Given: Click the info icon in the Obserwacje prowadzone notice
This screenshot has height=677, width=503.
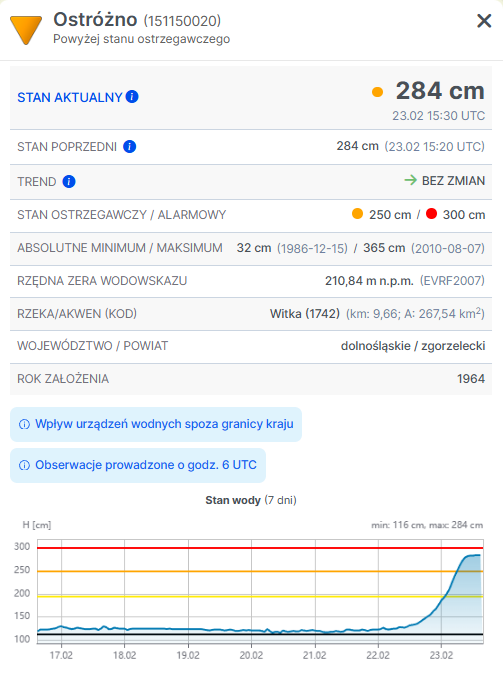Looking at the screenshot, I should click(x=25, y=465).
